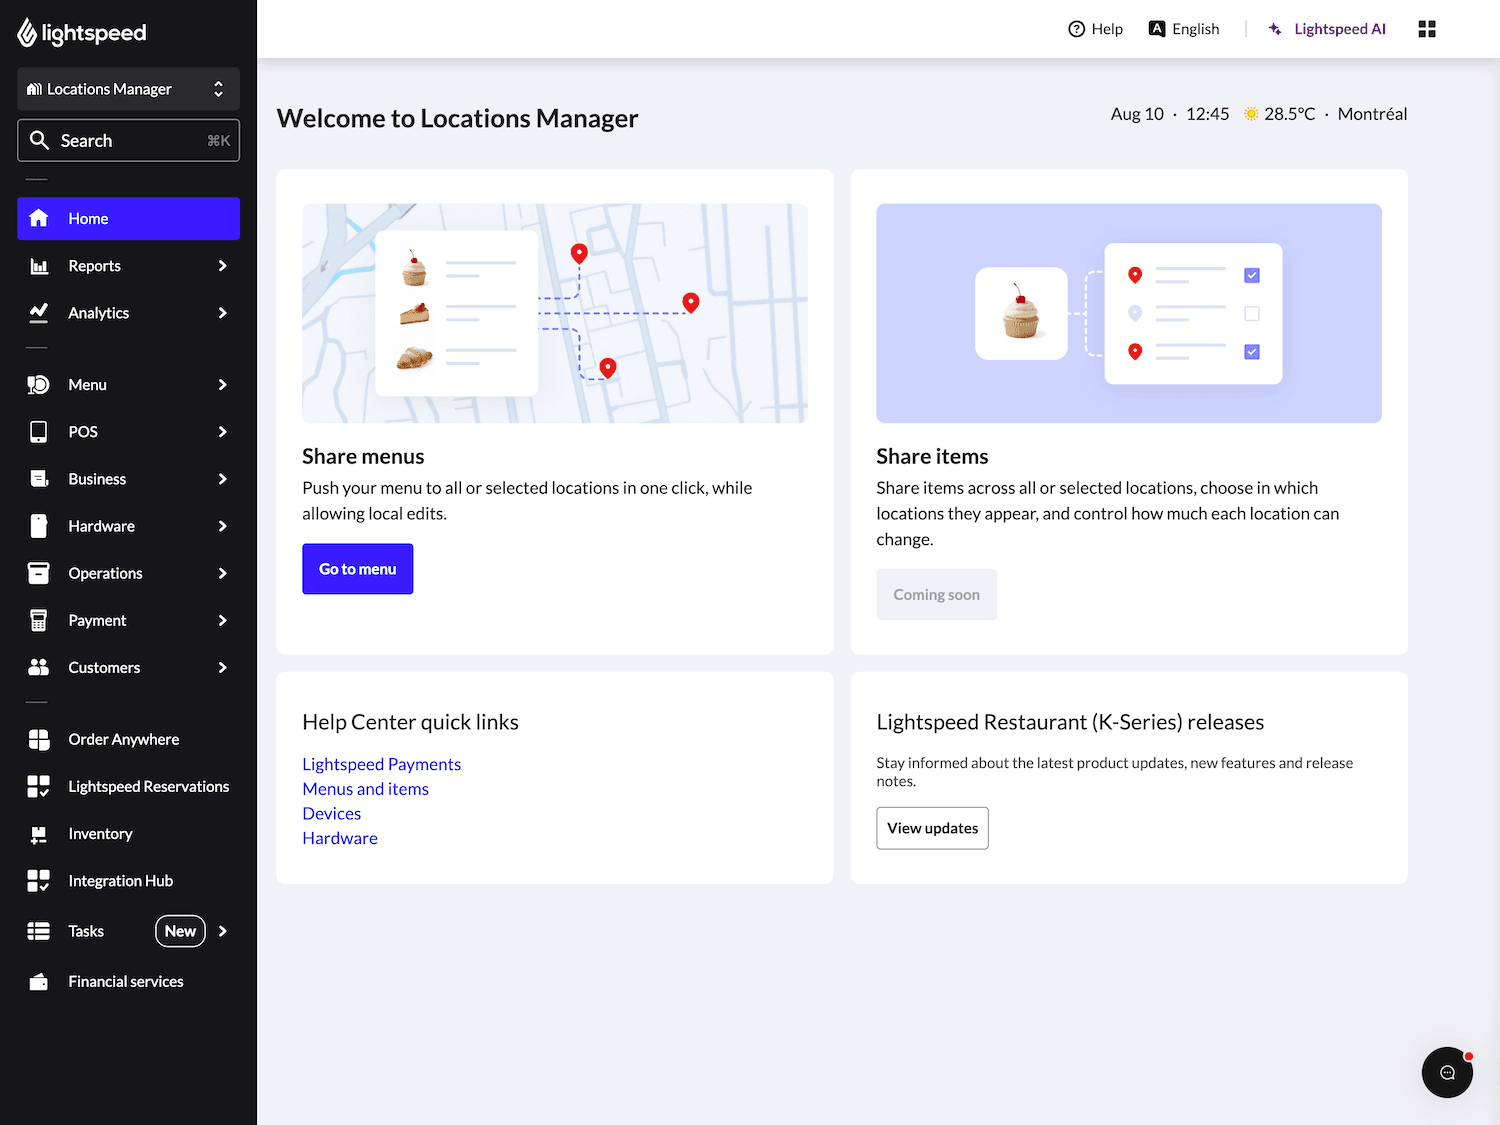Viewport: 1500px width, 1125px height.
Task: Click the Menu plate icon in sidebar
Action: 39,385
